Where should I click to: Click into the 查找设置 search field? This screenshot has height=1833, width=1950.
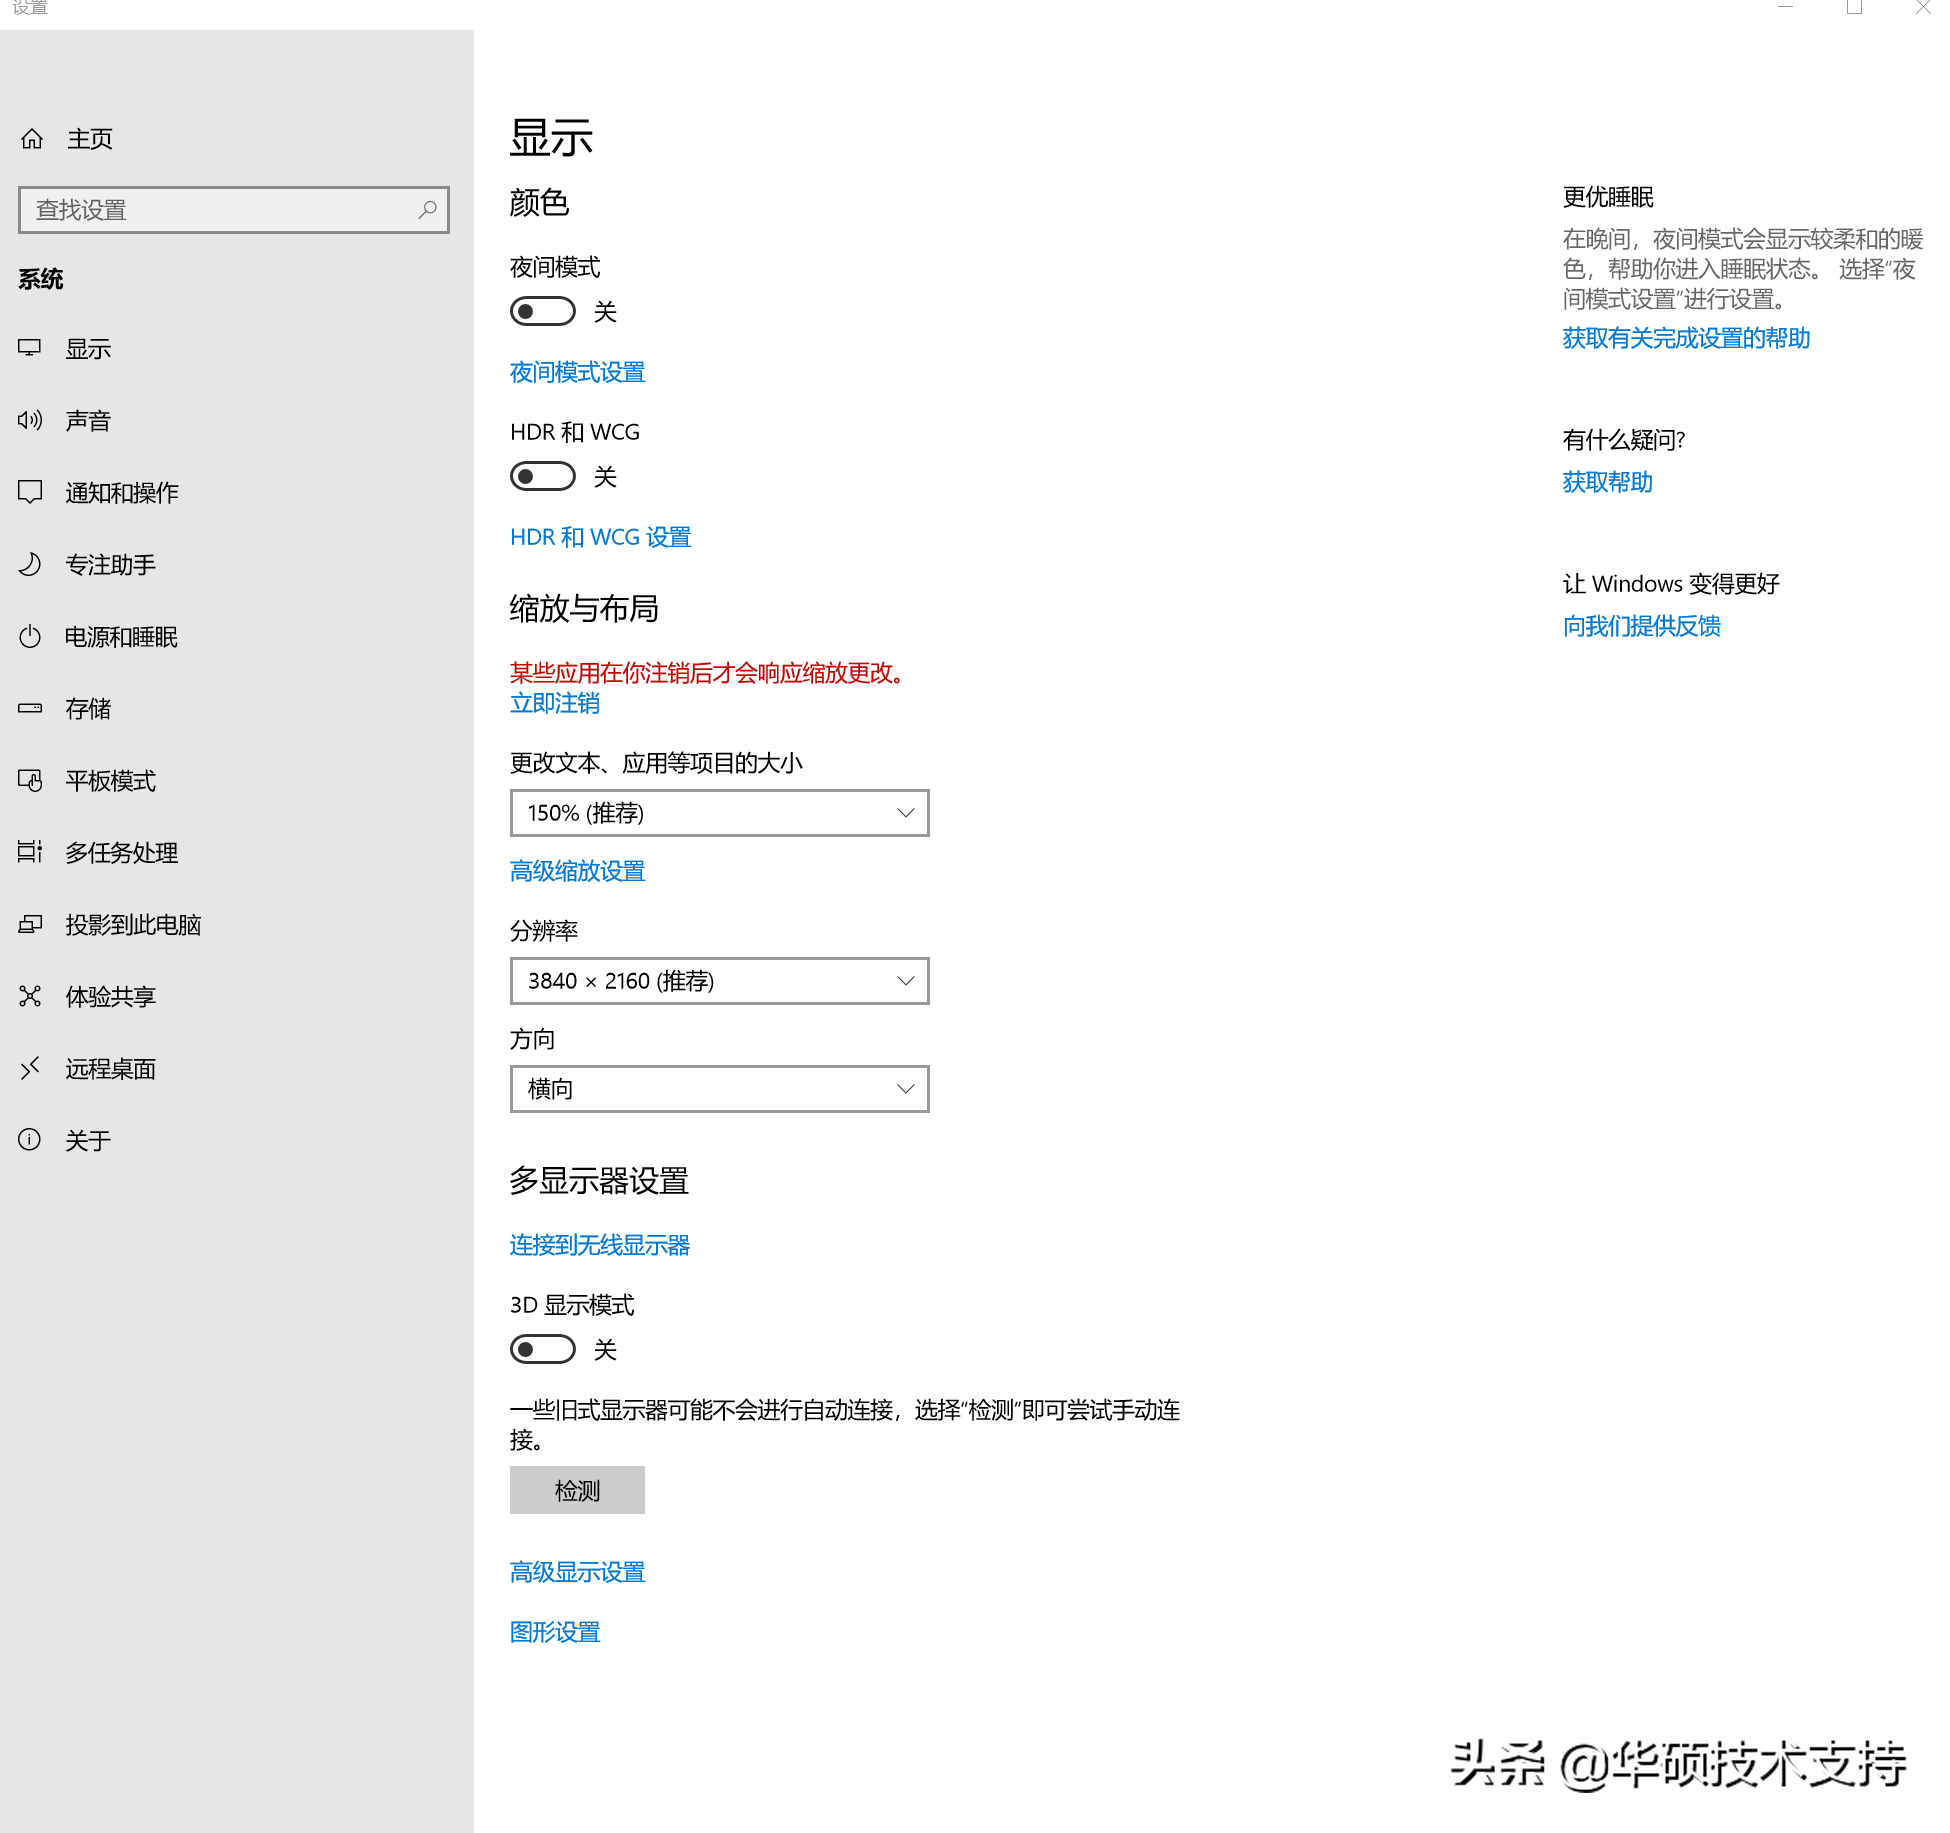coord(234,210)
